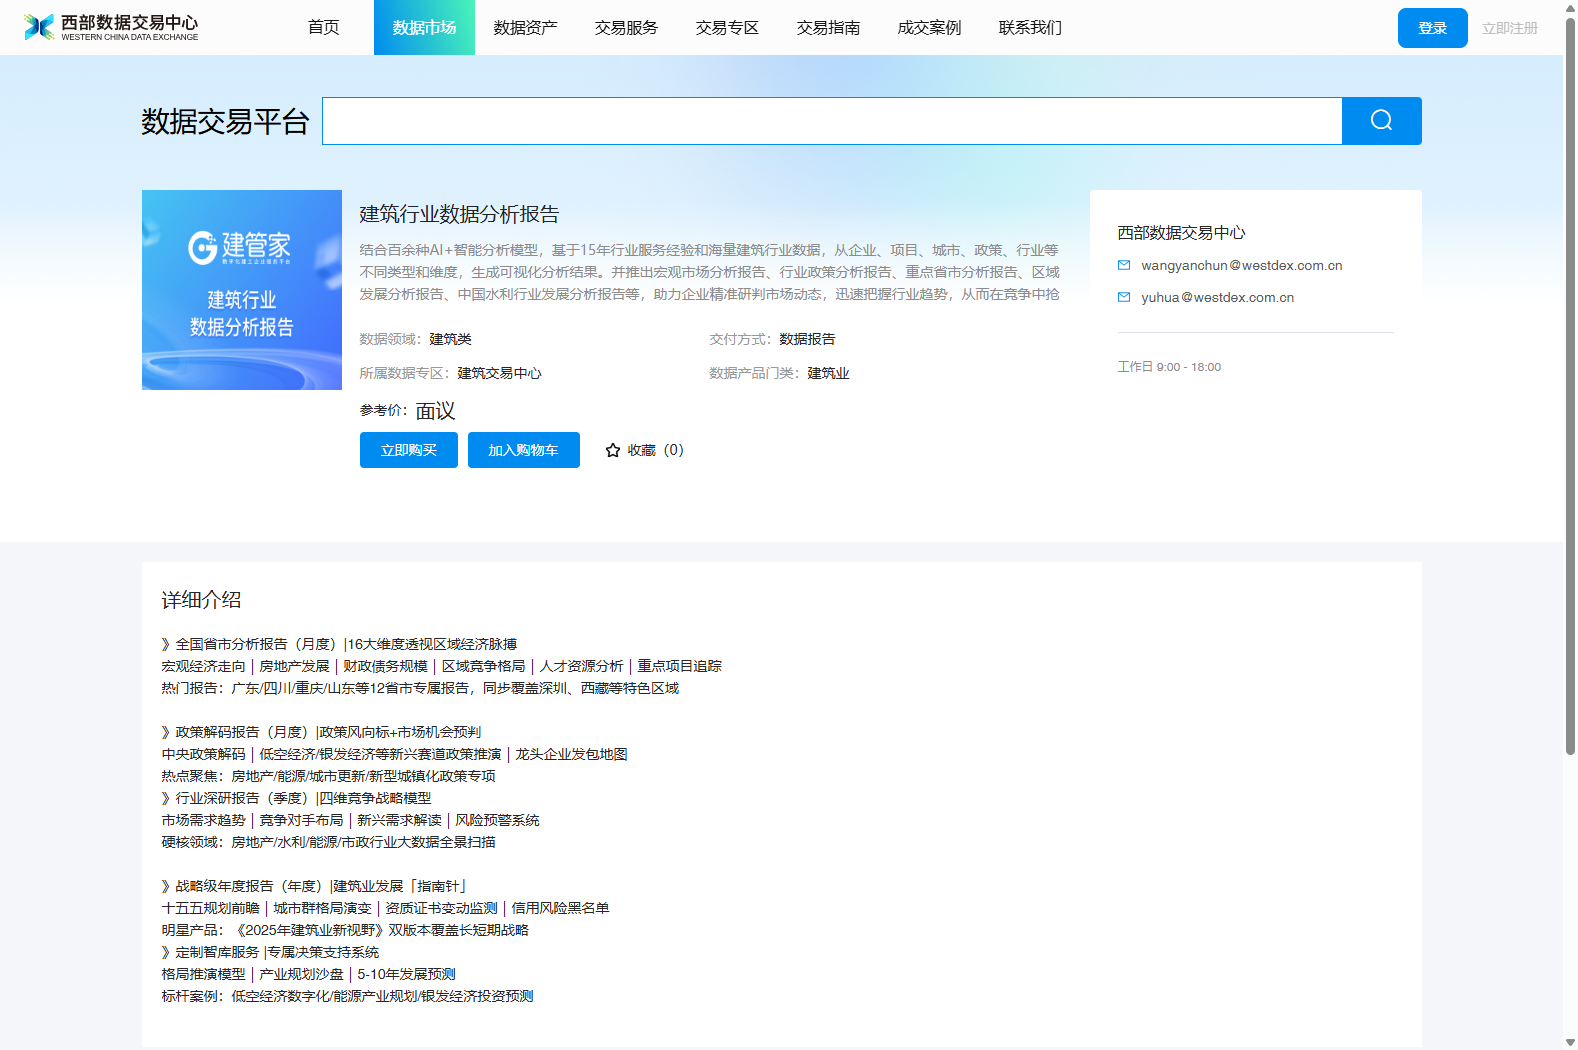Select the 数据市场 tab
The width and height of the screenshot is (1578, 1050).
pos(424,28)
